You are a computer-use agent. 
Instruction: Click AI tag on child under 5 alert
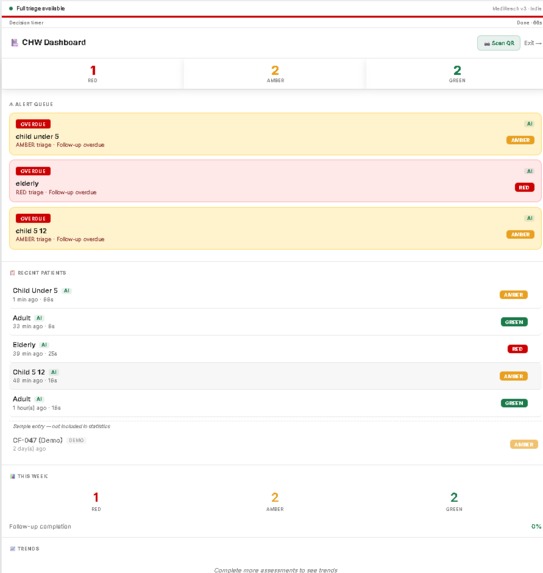coord(529,124)
